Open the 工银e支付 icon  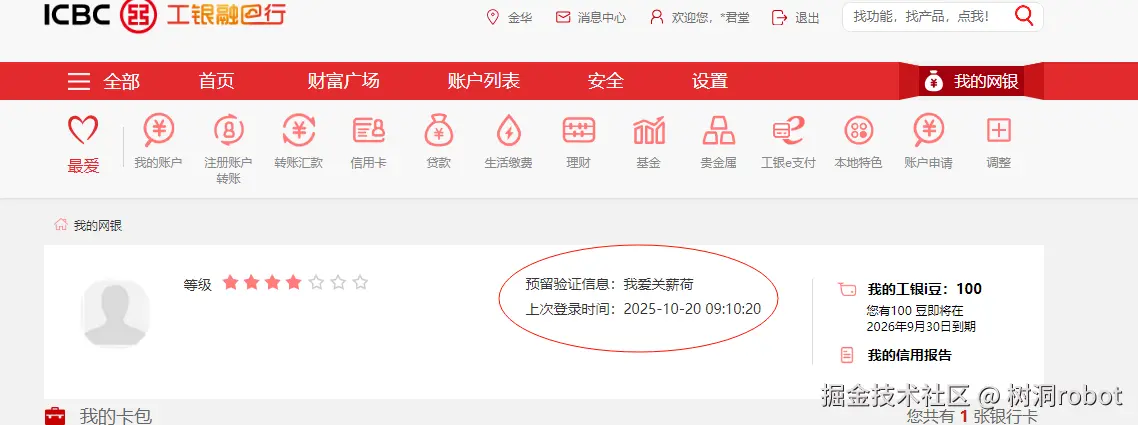788,131
